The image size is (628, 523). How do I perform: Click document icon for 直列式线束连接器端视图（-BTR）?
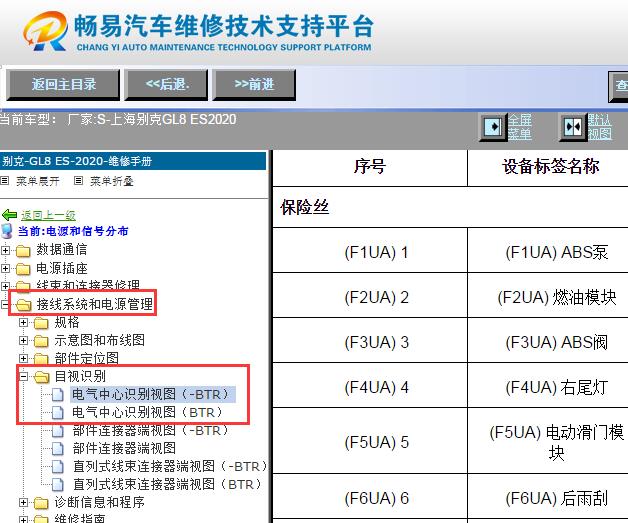click(x=58, y=467)
